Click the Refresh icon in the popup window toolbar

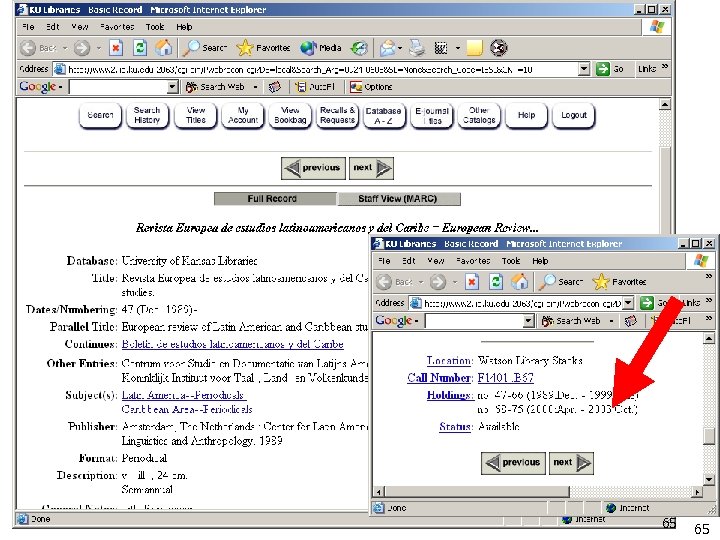point(495,282)
